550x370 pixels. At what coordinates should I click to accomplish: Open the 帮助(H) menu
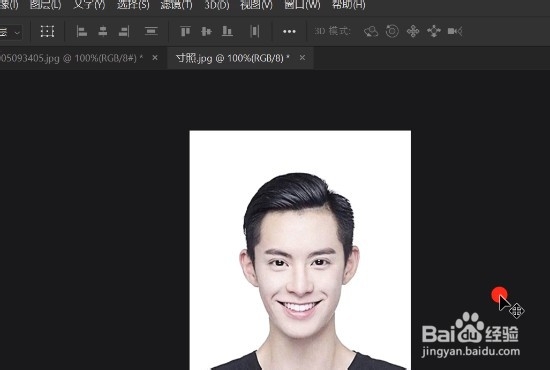point(348,5)
